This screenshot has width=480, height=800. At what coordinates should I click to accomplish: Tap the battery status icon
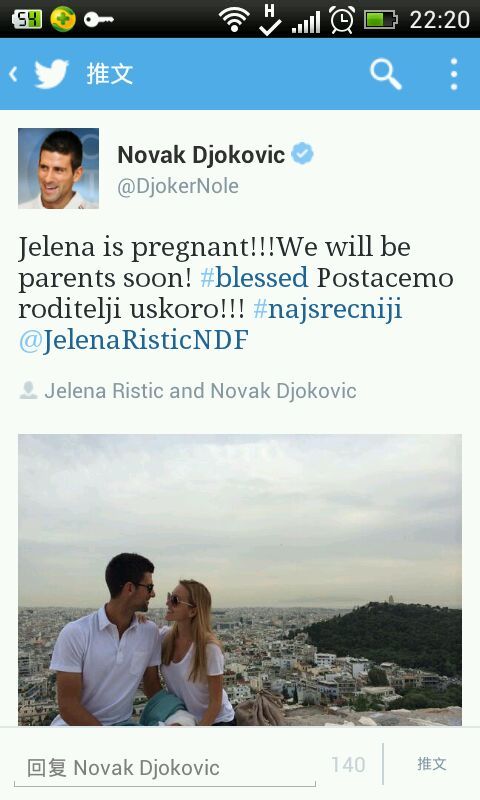pyautogui.click(x=381, y=20)
